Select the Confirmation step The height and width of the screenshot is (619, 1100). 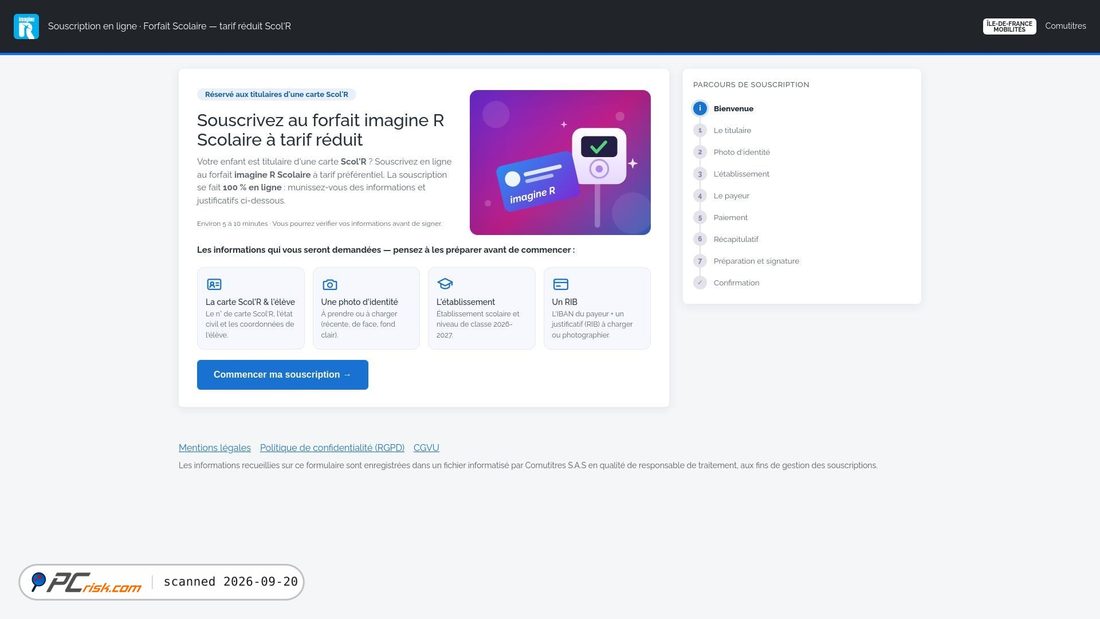[736, 283]
